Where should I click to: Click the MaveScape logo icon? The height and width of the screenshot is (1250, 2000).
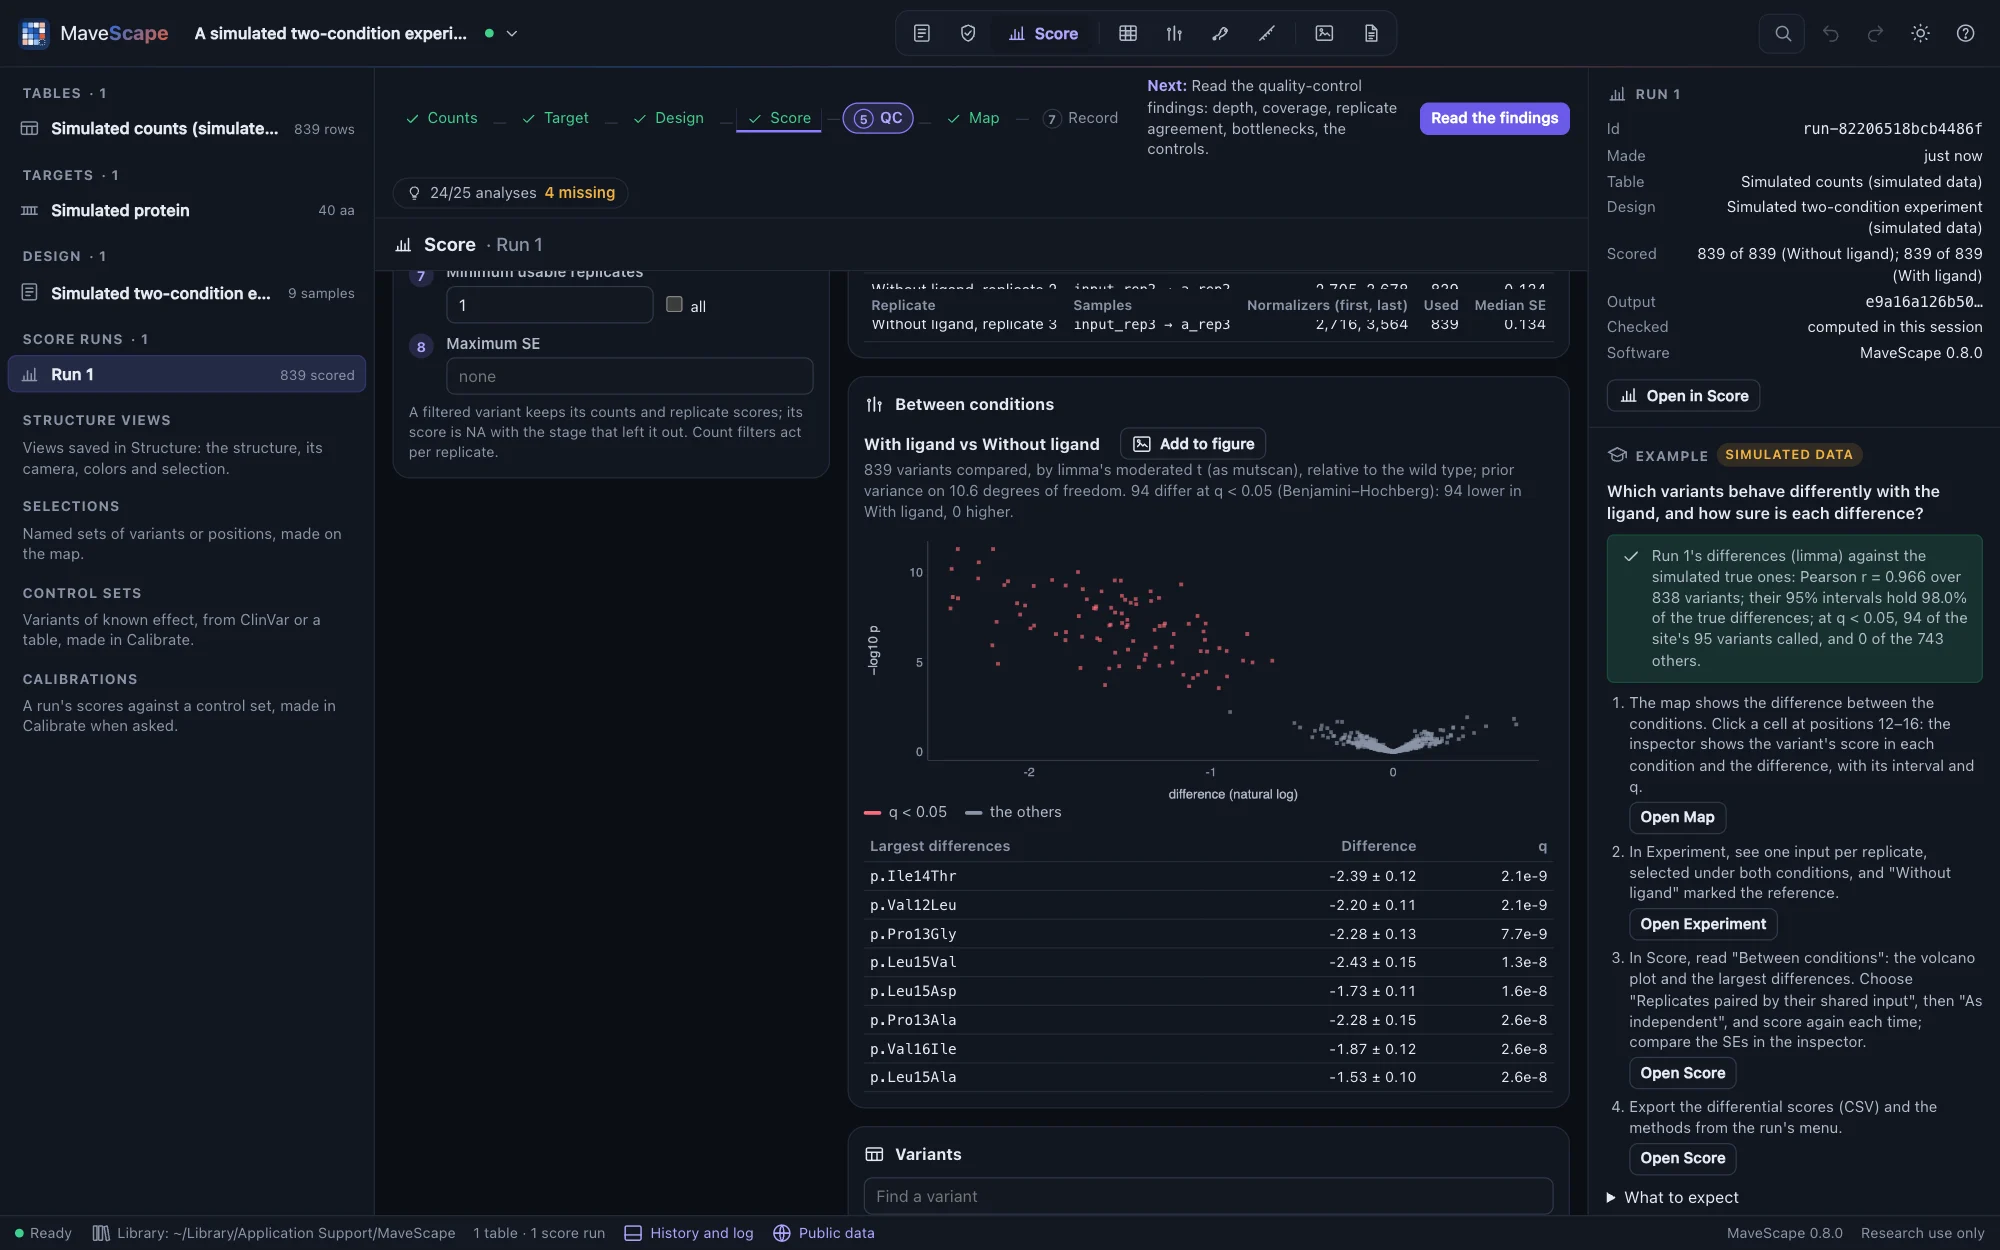click(34, 33)
